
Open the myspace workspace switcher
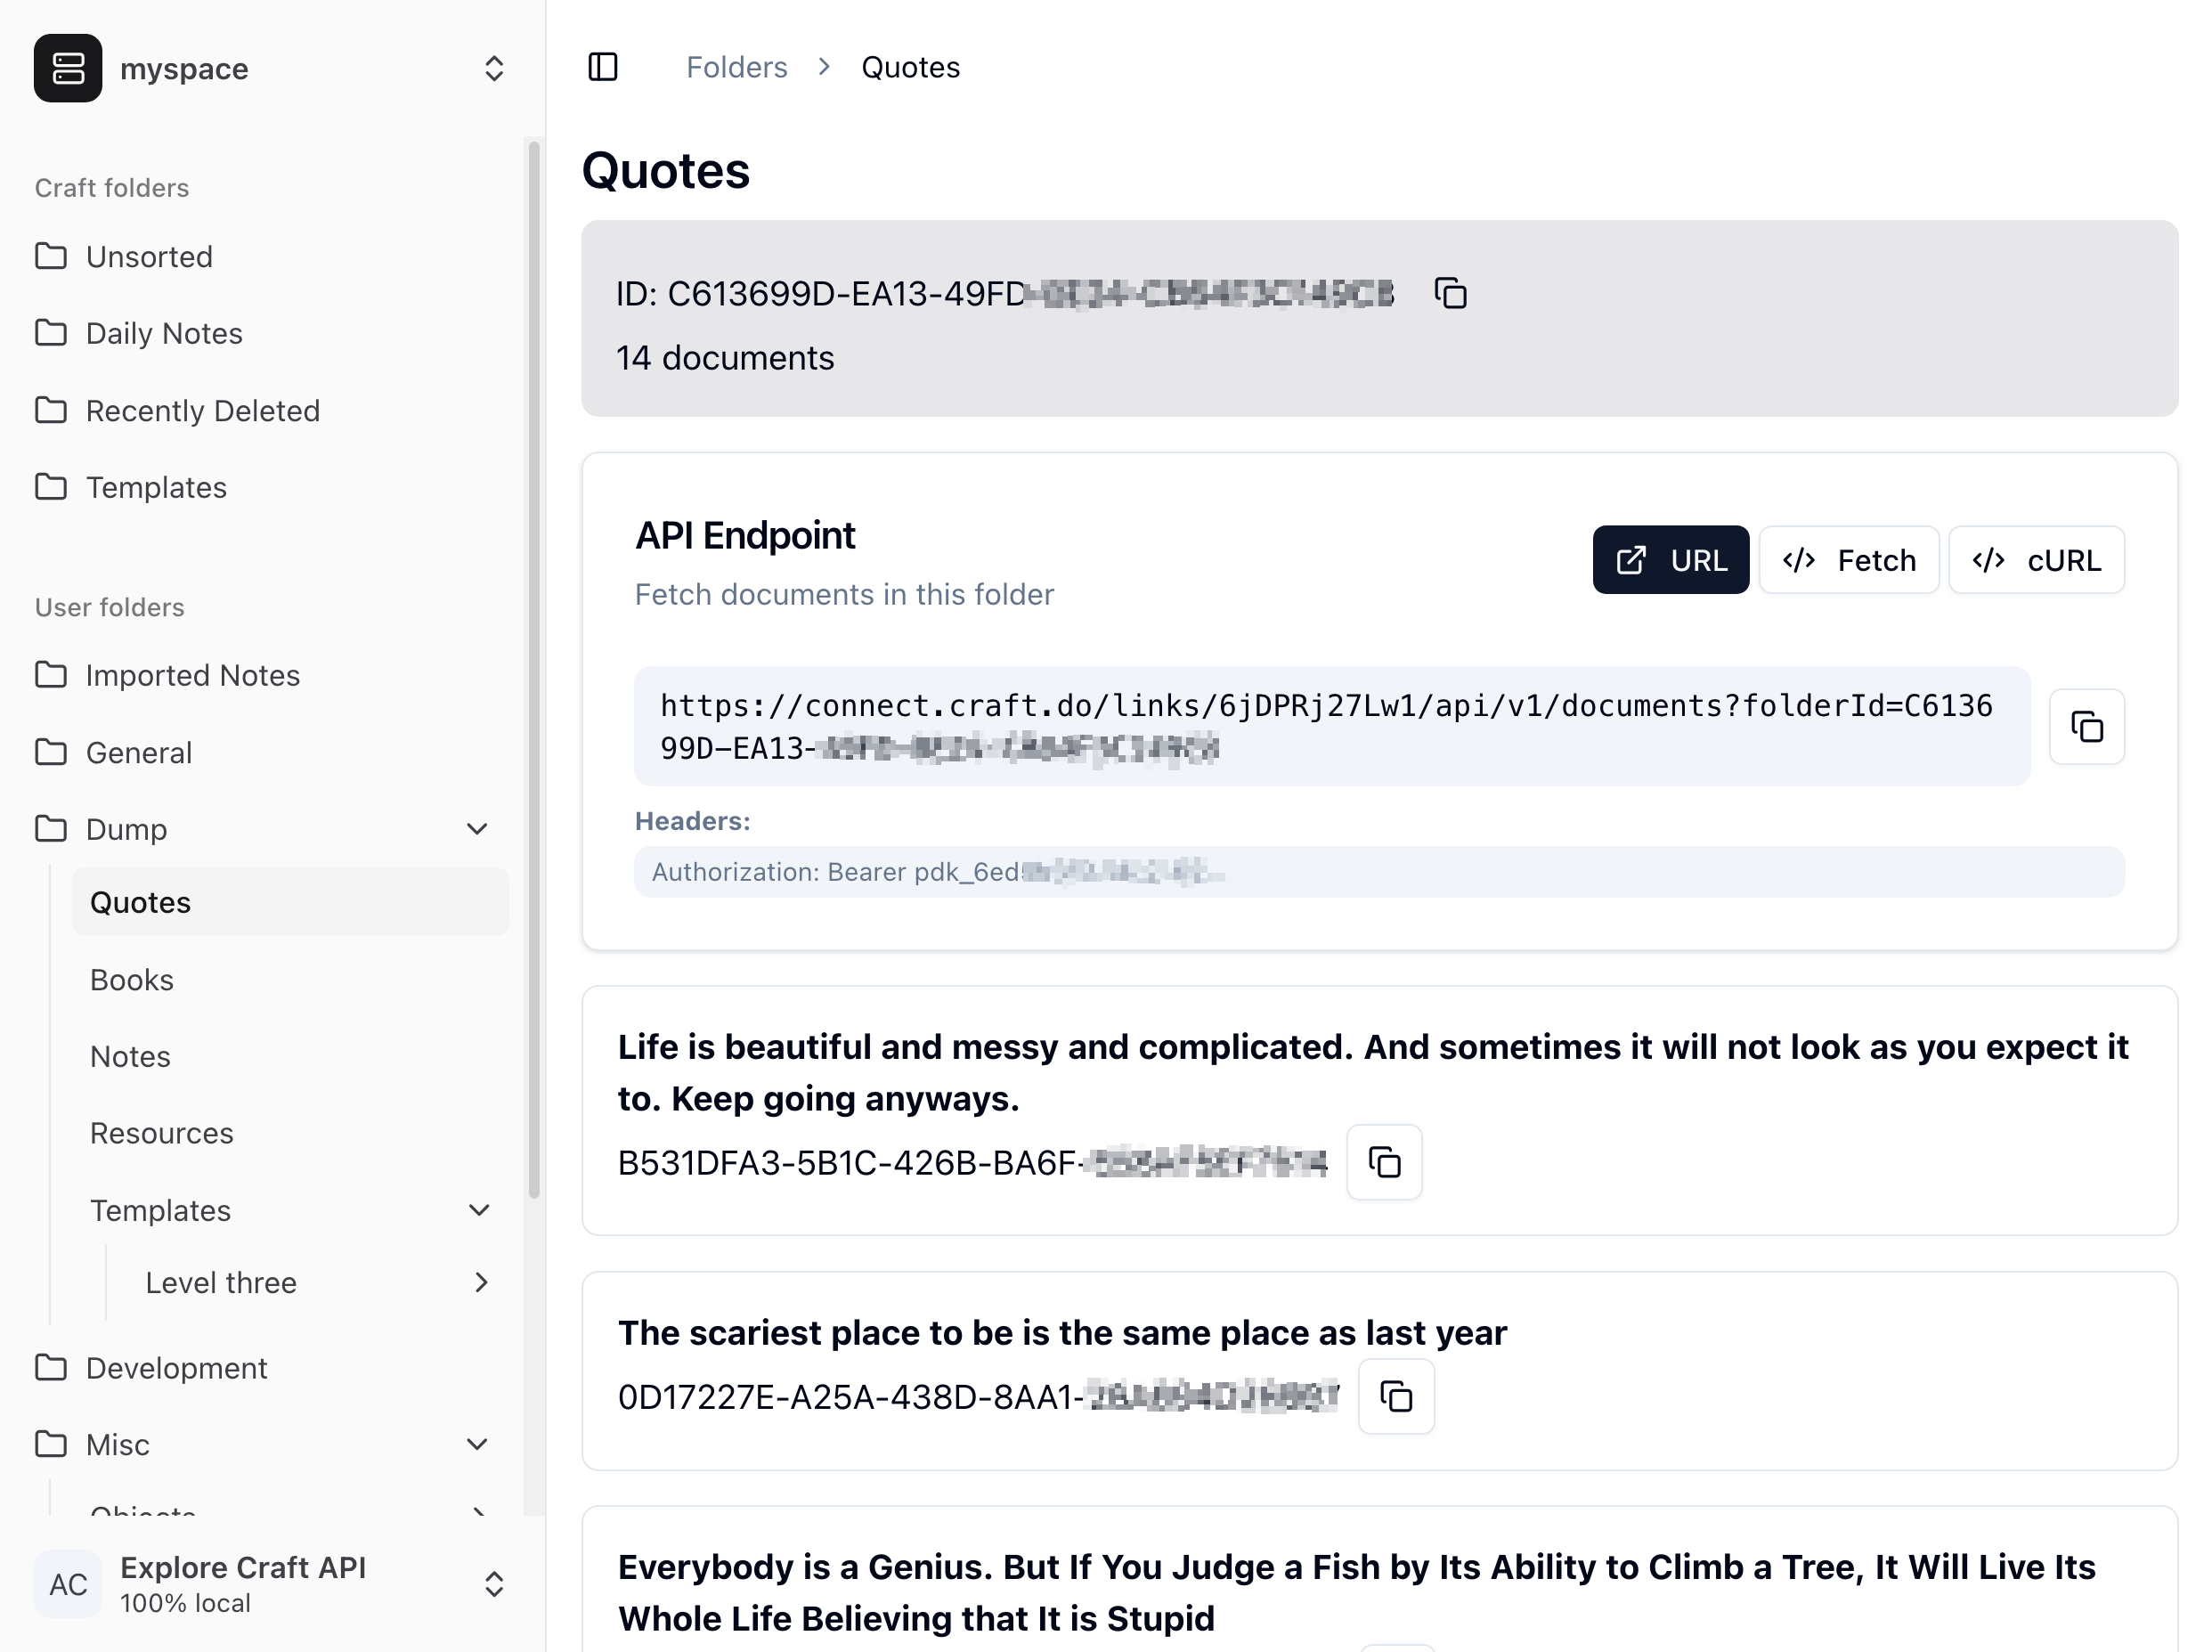[x=494, y=68]
